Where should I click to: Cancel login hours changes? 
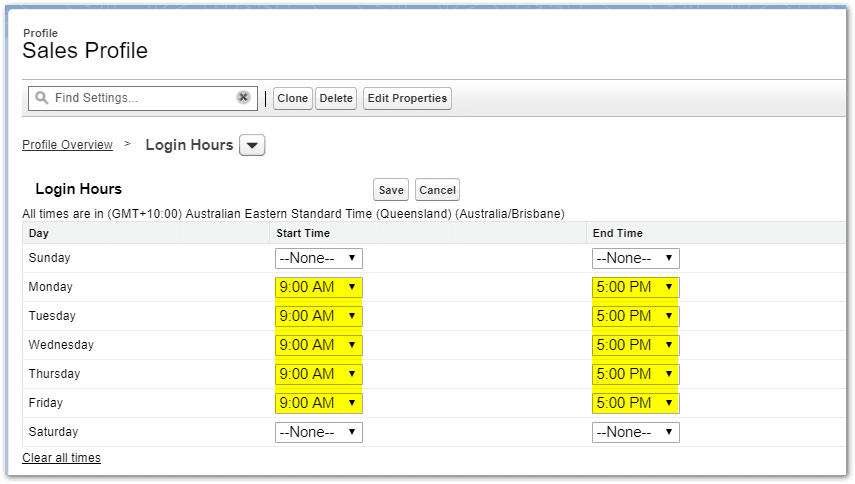pyautogui.click(x=437, y=190)
